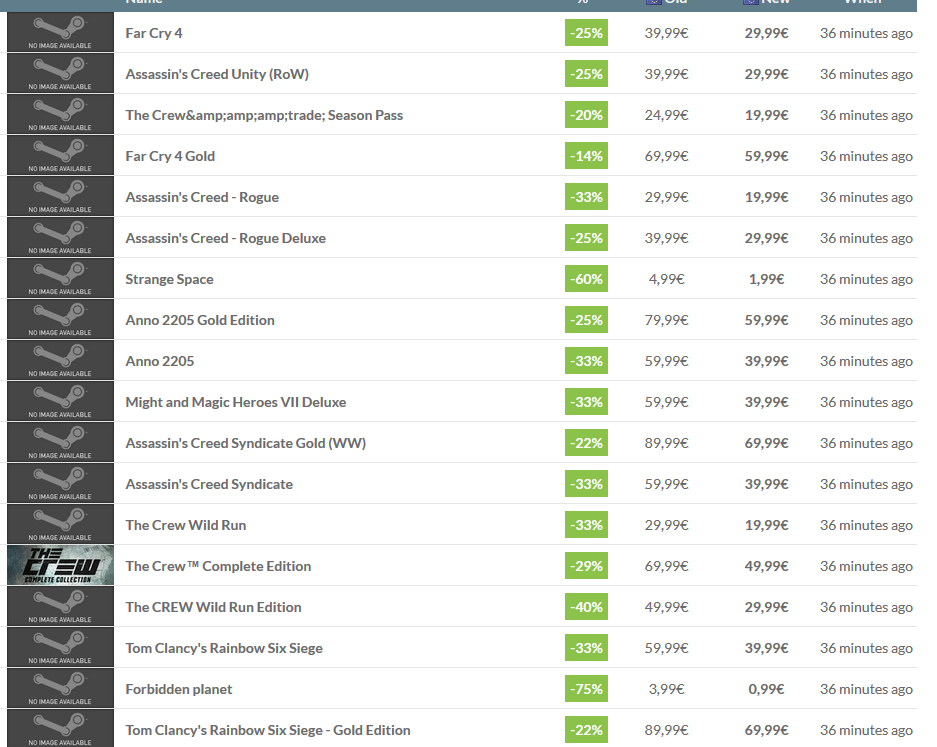Open Assassin's Creed - Rogue link
Image resolution: width=937 pixels, height=747 pixels.
pyautogui.click(x=202, y=197)
